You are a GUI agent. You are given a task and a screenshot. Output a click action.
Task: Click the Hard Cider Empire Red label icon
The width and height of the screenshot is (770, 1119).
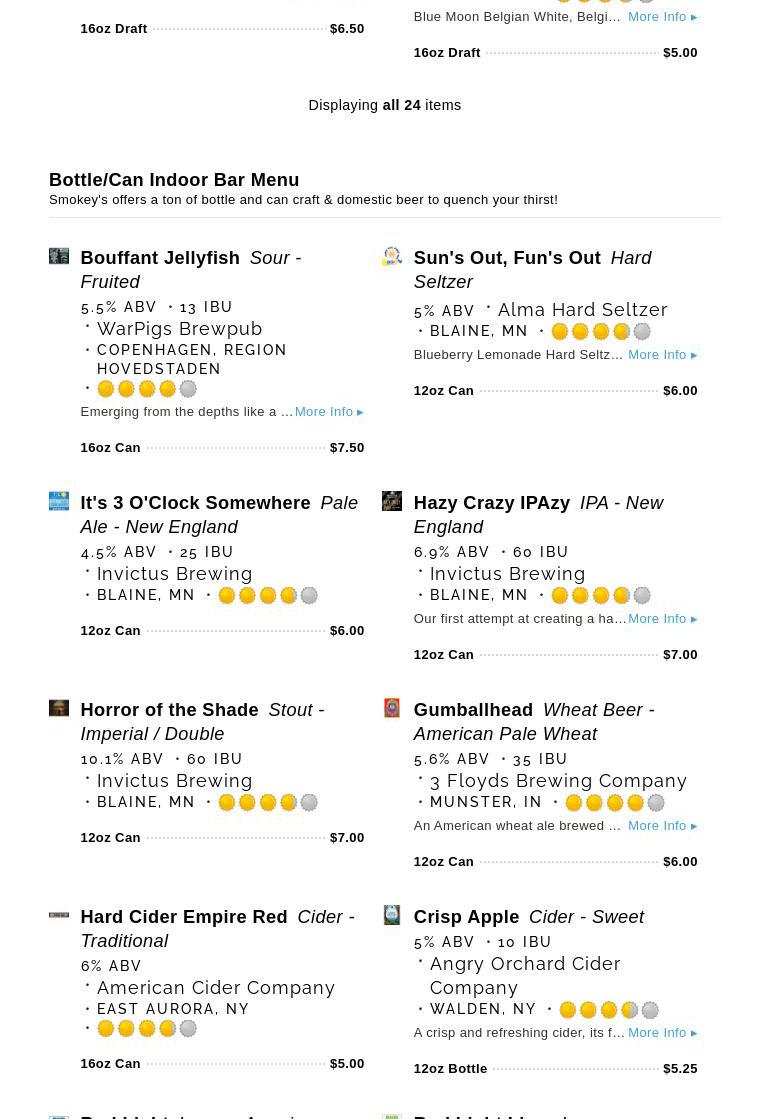59,915
